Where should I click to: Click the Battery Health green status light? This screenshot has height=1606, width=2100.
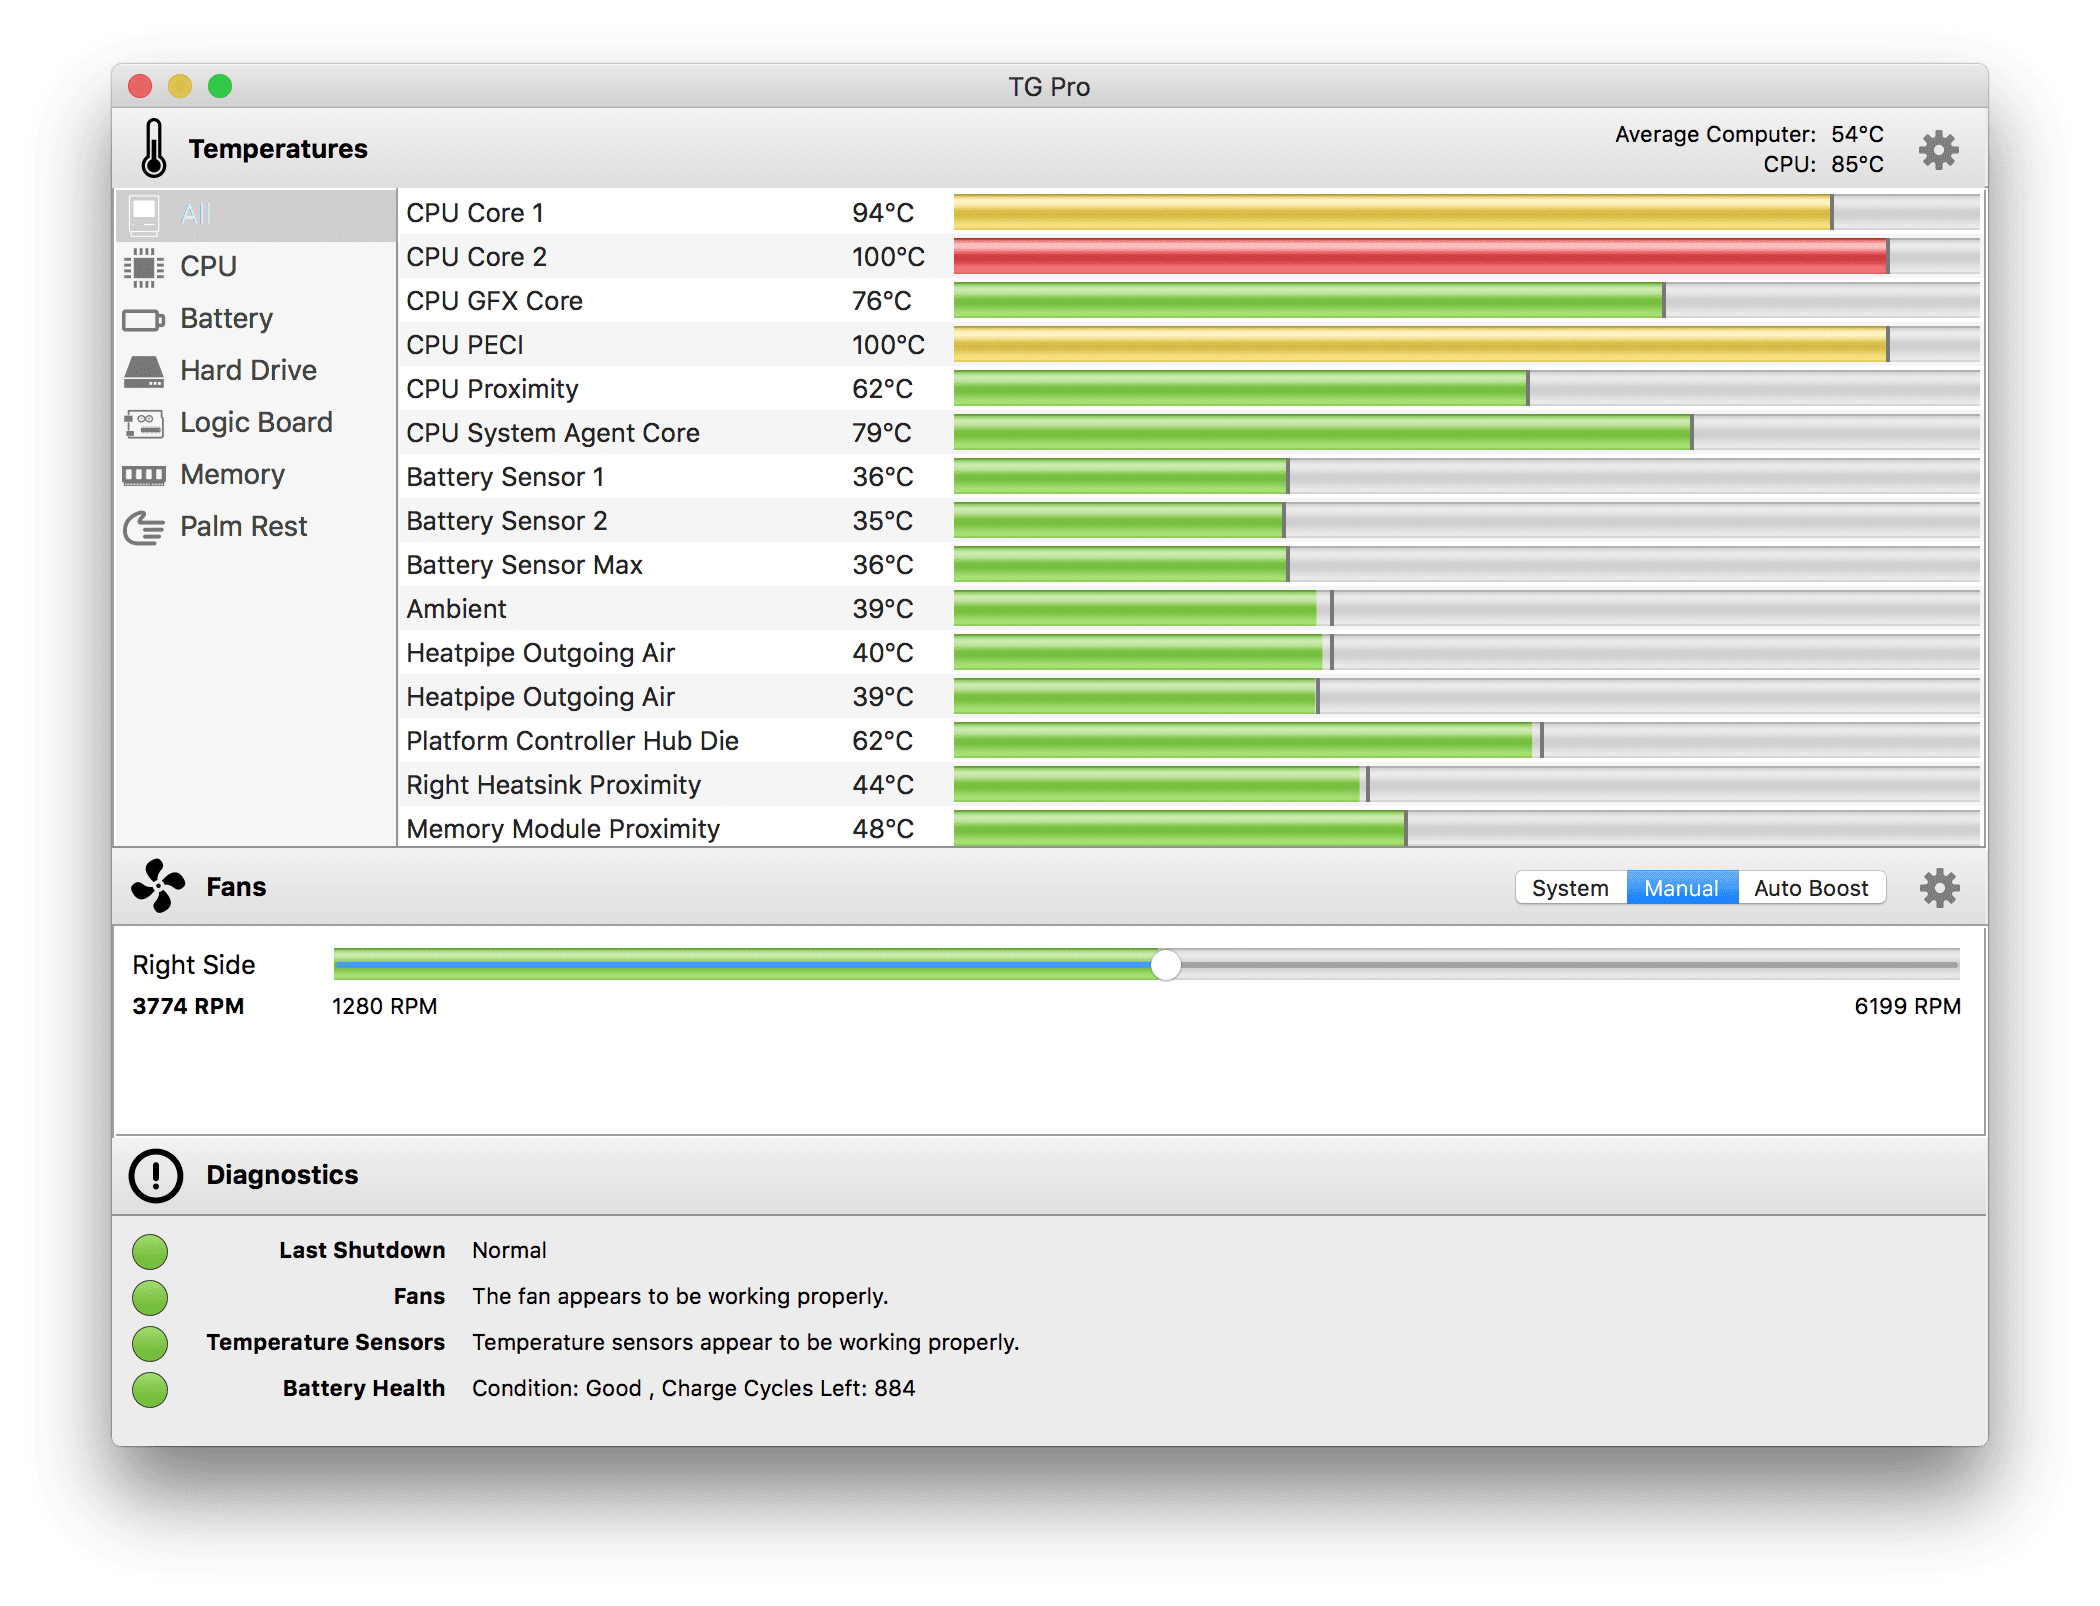[150, 1389]
